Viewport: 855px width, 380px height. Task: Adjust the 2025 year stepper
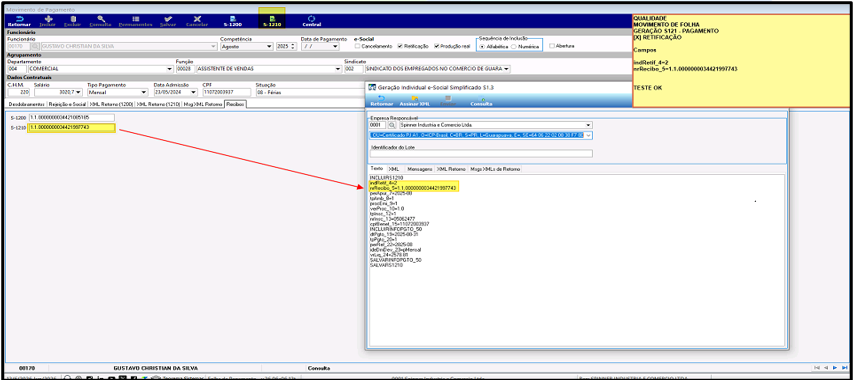[x=294, y=46]
